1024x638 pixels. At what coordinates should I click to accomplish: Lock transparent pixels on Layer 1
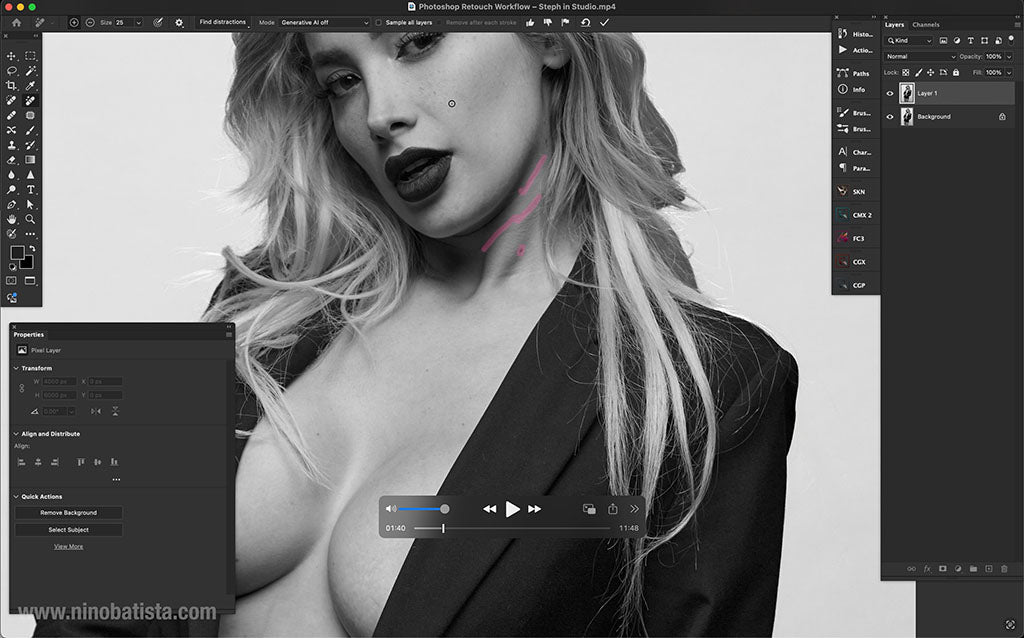(x=907, y=72)
